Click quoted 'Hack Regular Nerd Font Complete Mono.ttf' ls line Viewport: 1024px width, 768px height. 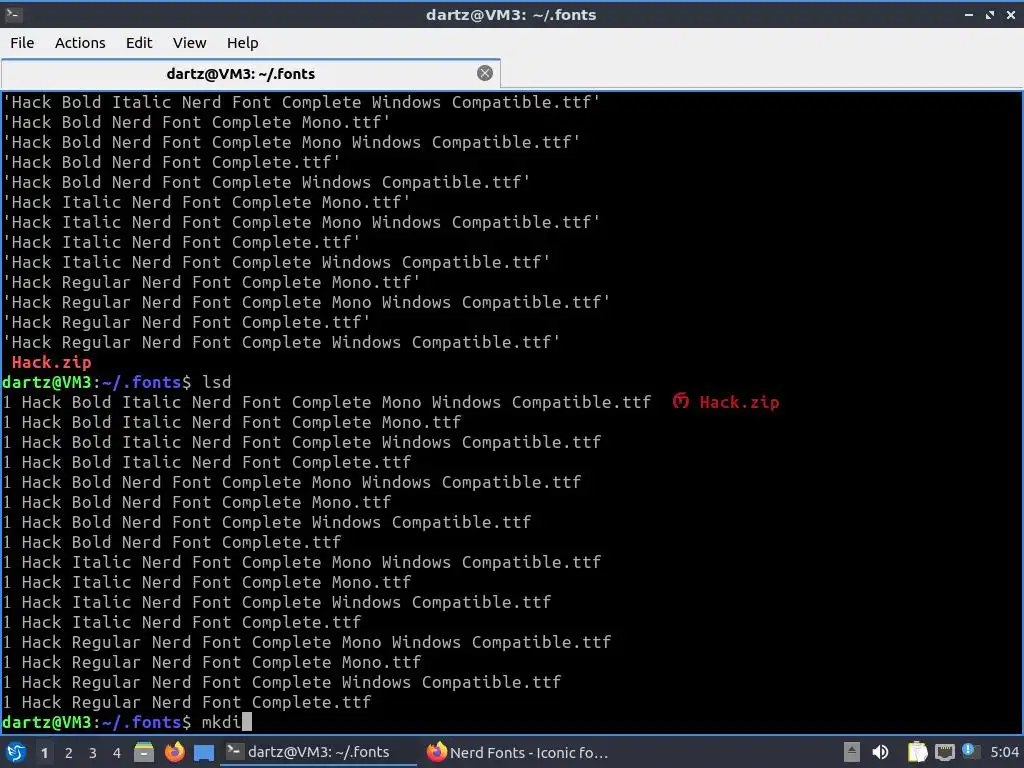pyautogui.click(x=212, y=282)
